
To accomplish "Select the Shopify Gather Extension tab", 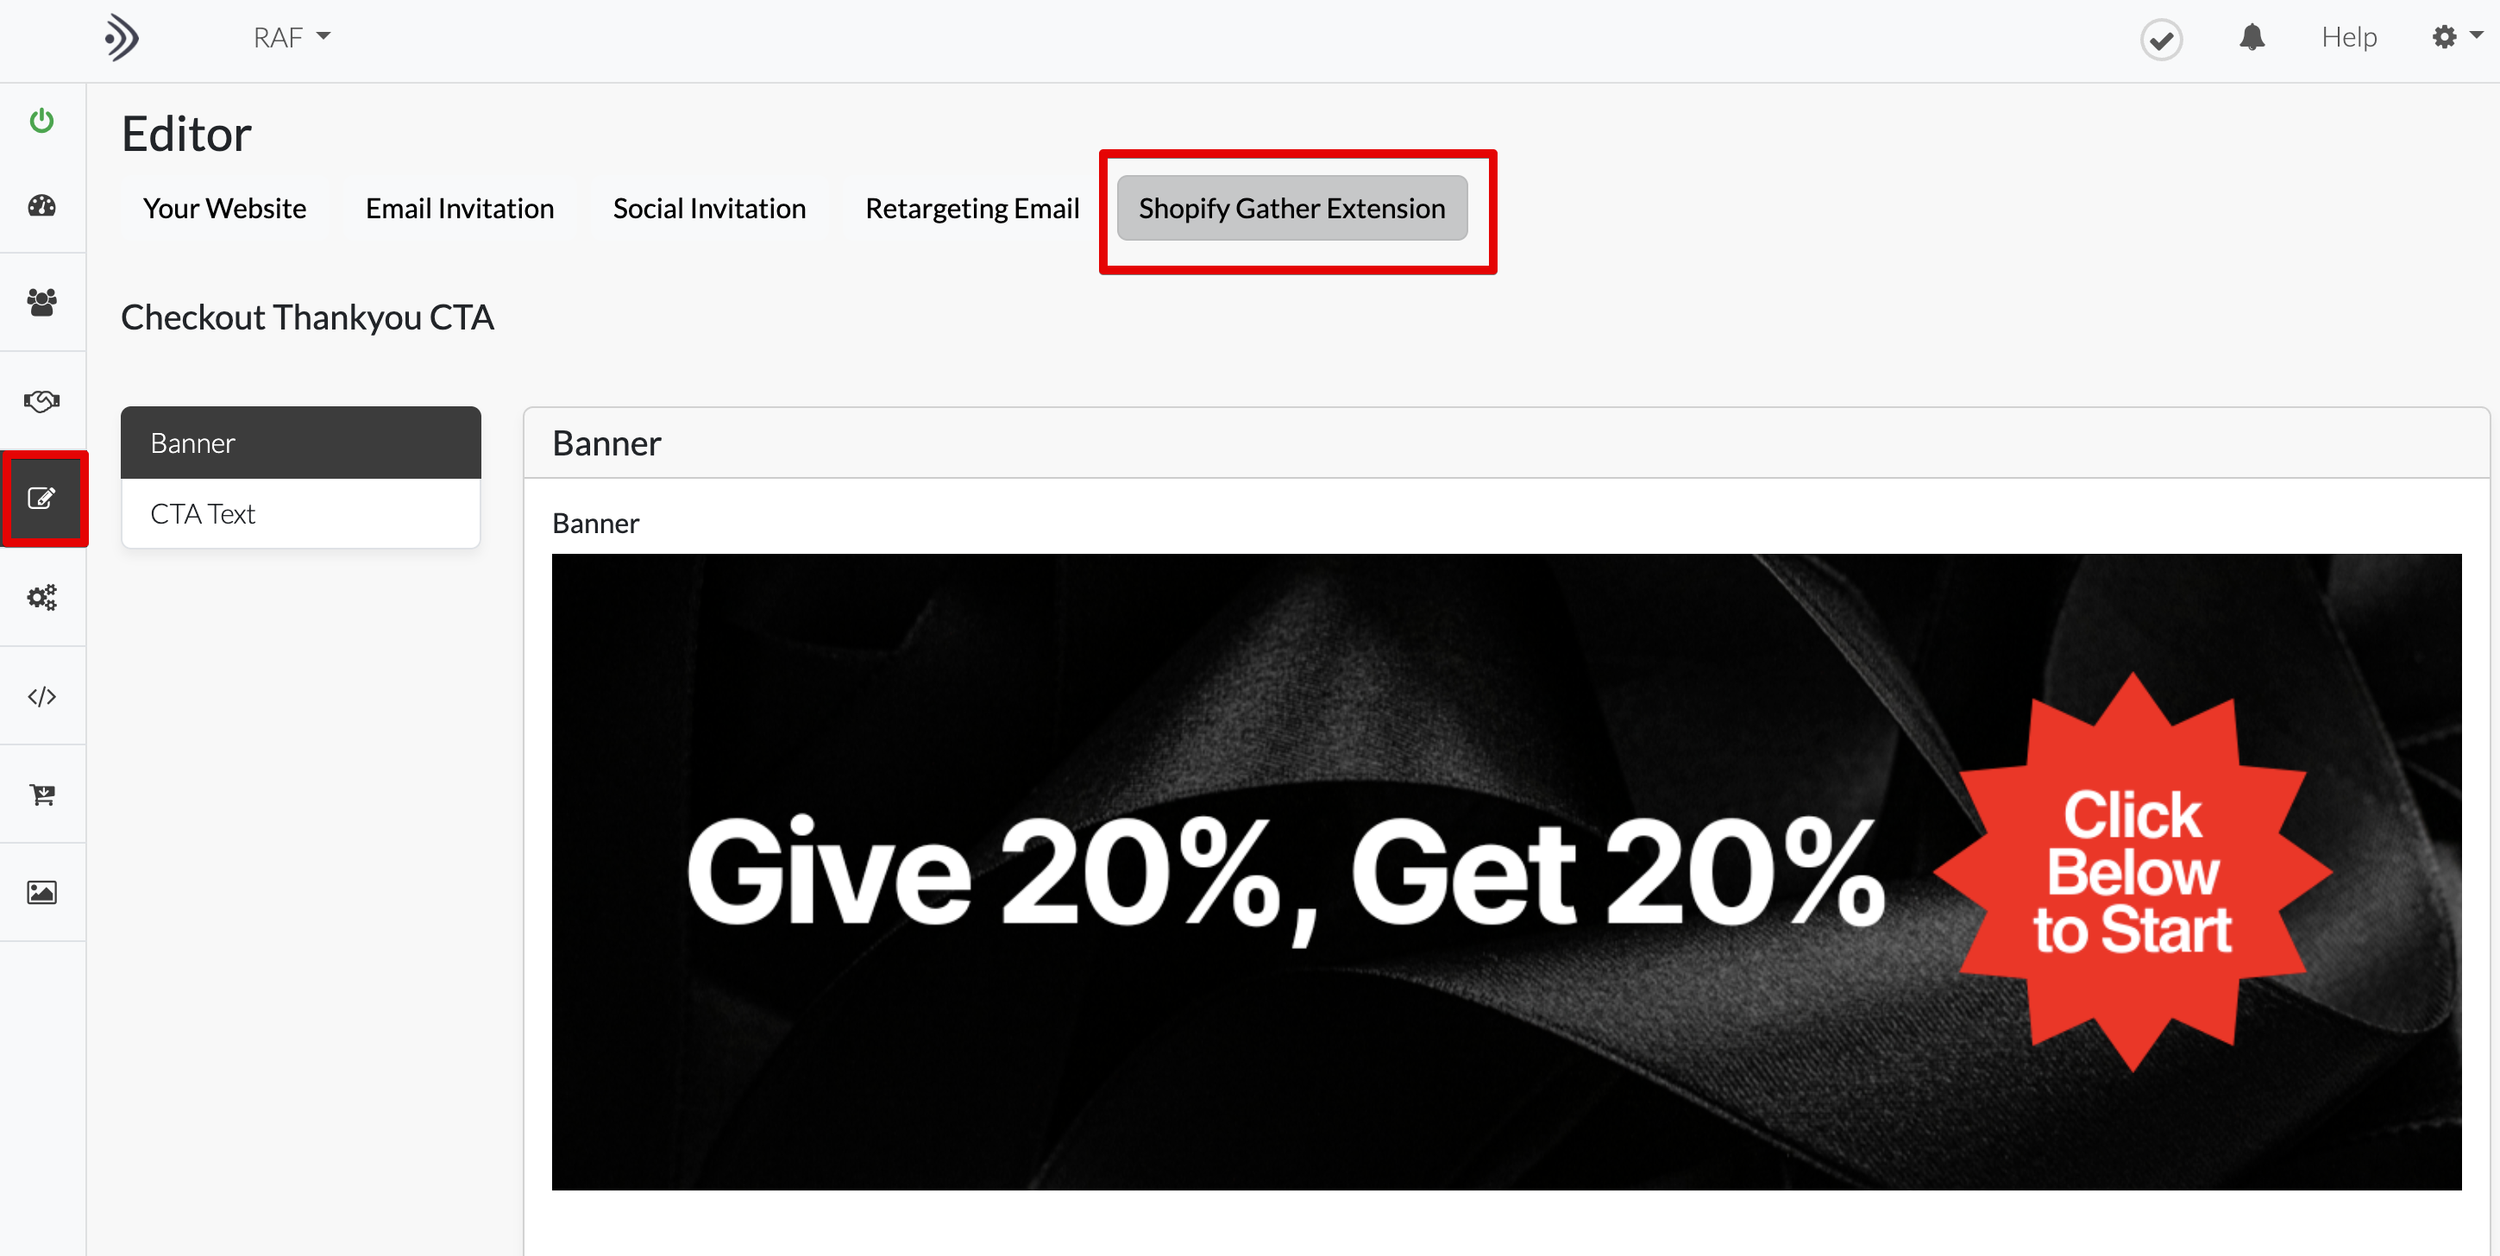I will pyautogui.click(x=1292, y=208).
